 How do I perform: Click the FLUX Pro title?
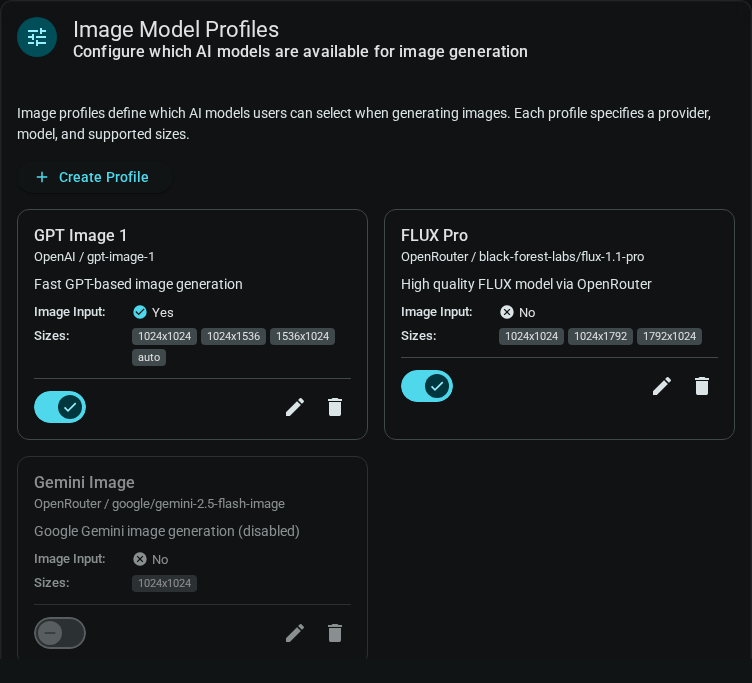pos(435,236)
